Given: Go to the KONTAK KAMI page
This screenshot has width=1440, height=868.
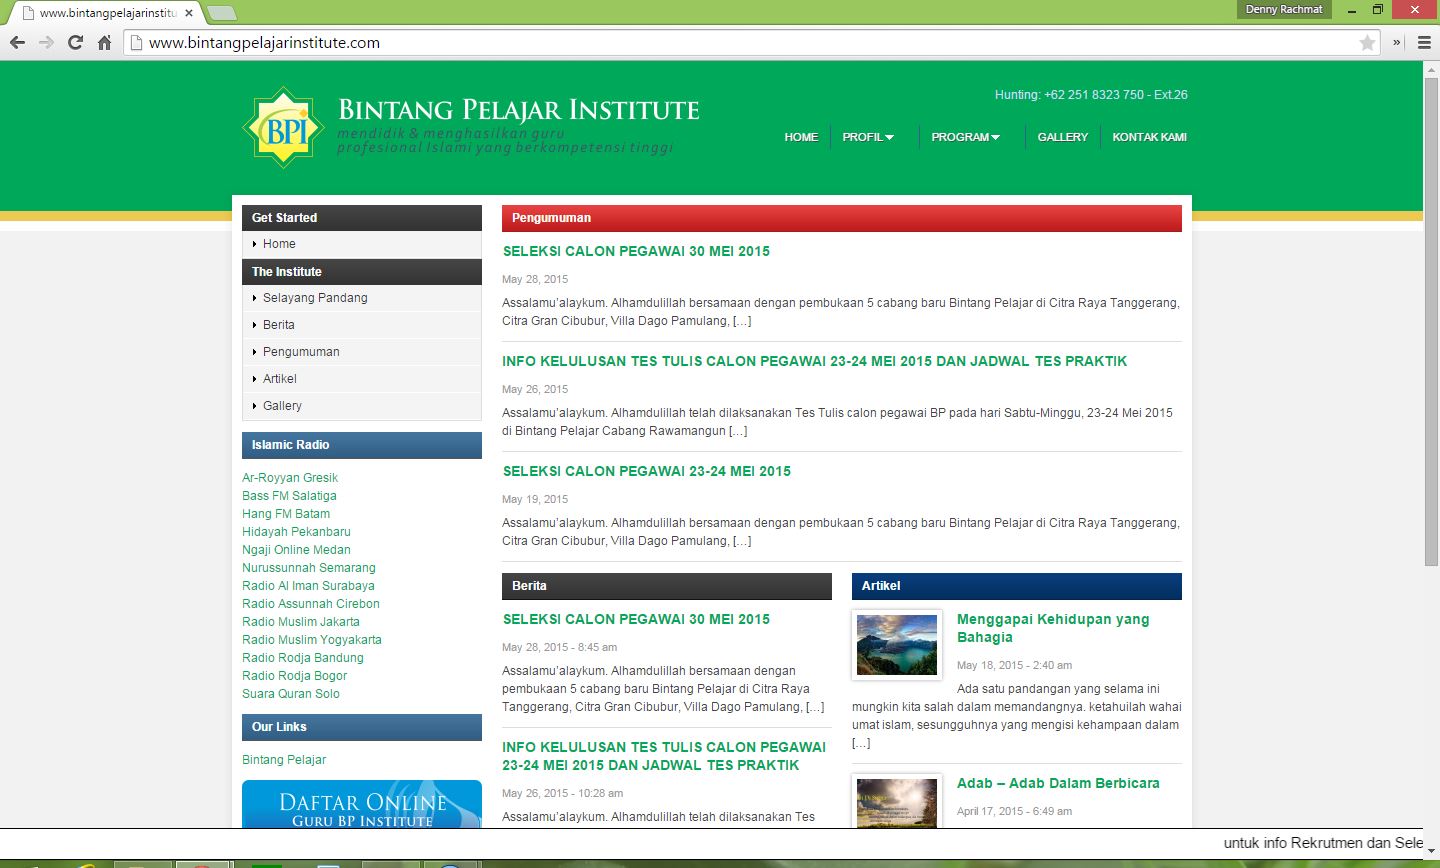Looking at the screenshot, I should pyautogui.click(x=1149, y=137).
